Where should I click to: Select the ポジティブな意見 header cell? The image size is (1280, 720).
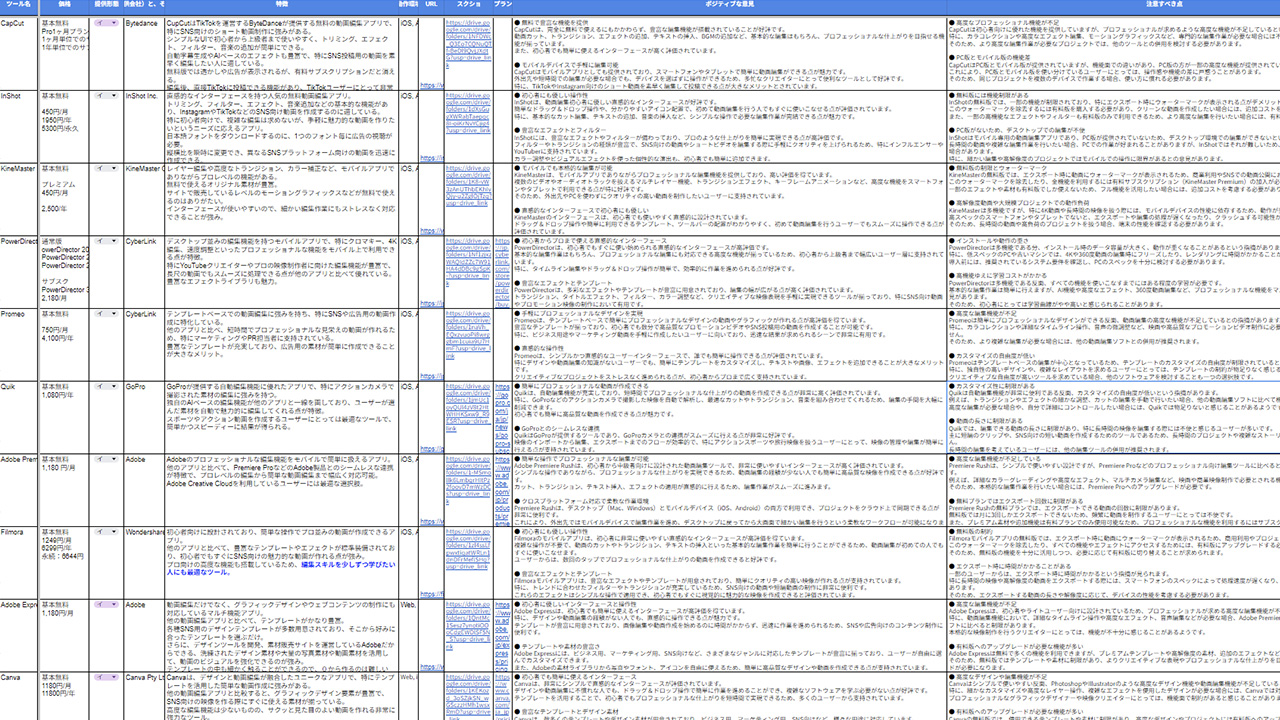click(x=730, y=6)
